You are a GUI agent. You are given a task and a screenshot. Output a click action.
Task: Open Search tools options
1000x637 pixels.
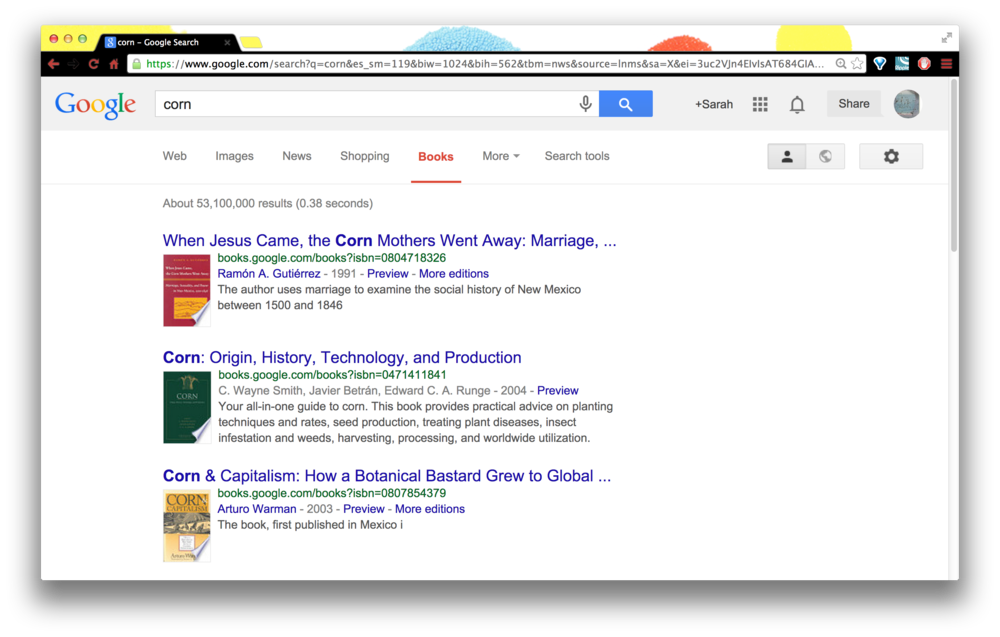577,156
